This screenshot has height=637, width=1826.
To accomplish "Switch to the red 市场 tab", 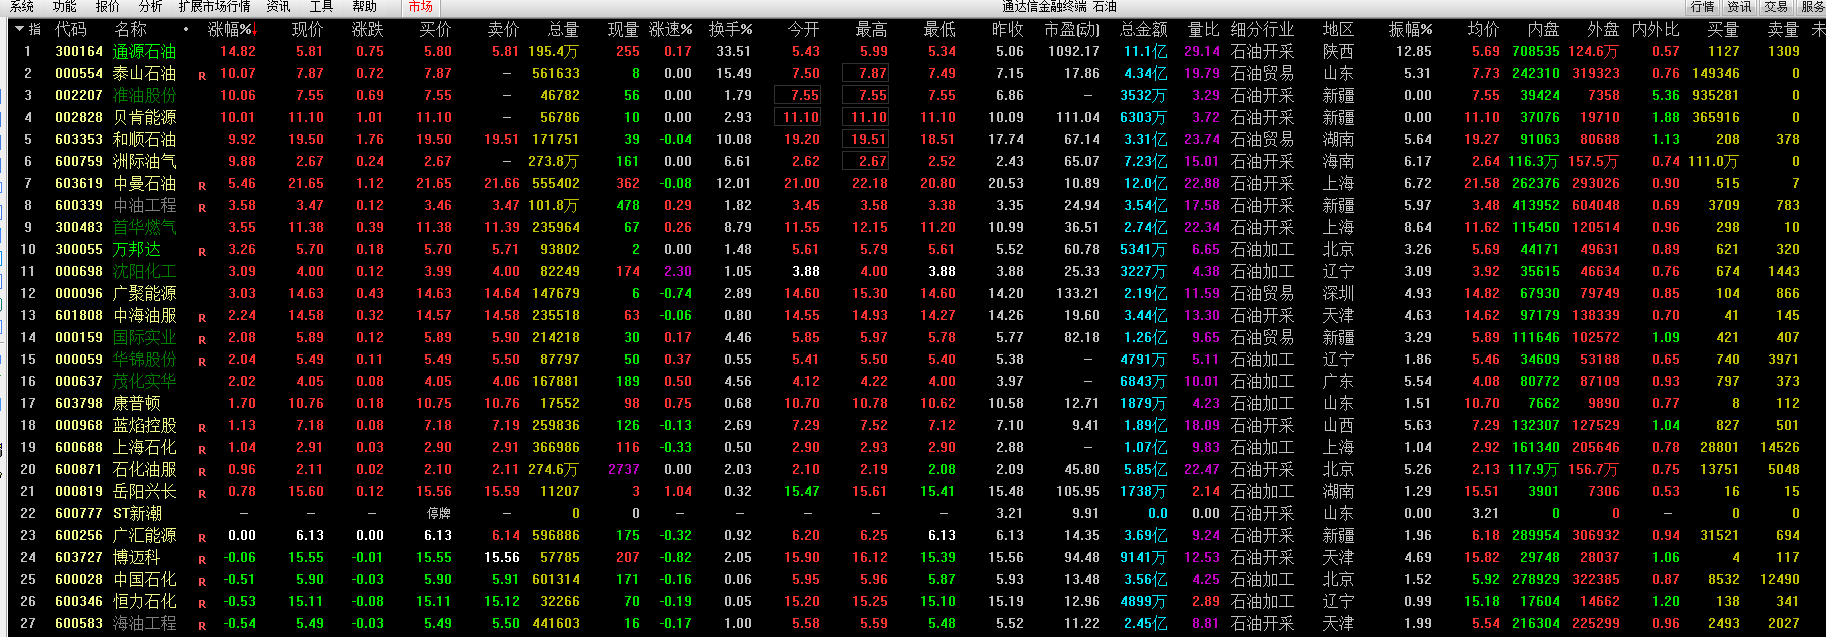I will coord(420,7).
